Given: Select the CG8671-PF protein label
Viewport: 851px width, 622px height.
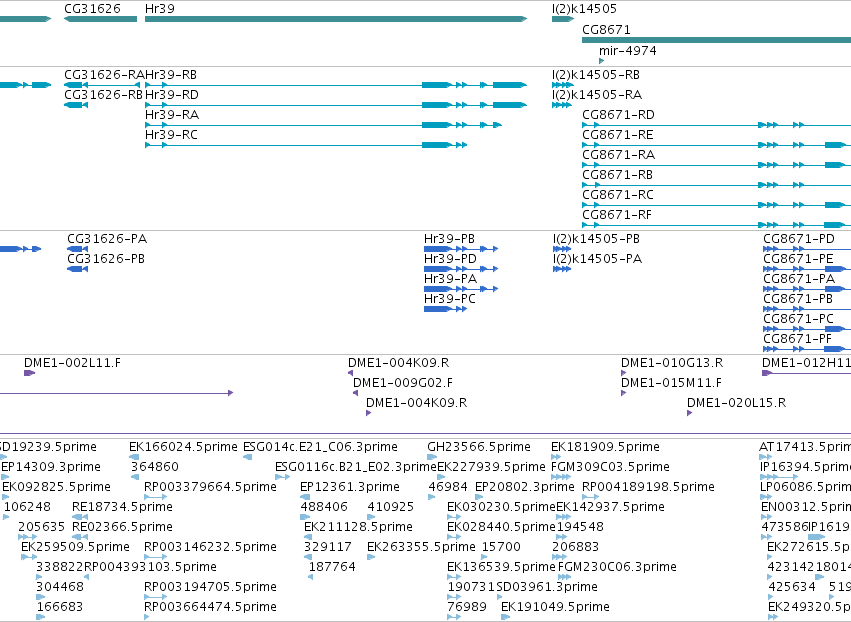Looking at the screenshot, I should point(797,339).
